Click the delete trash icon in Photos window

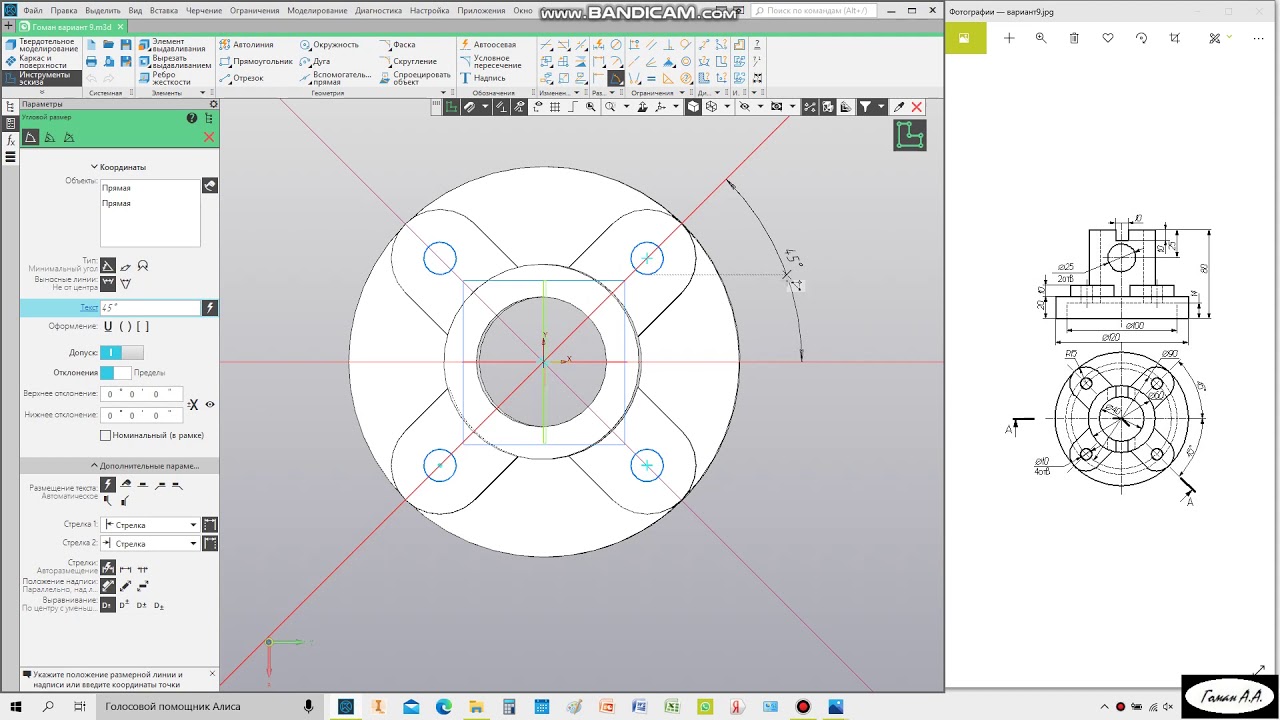pyautogui.click(x=1074, y=38)
